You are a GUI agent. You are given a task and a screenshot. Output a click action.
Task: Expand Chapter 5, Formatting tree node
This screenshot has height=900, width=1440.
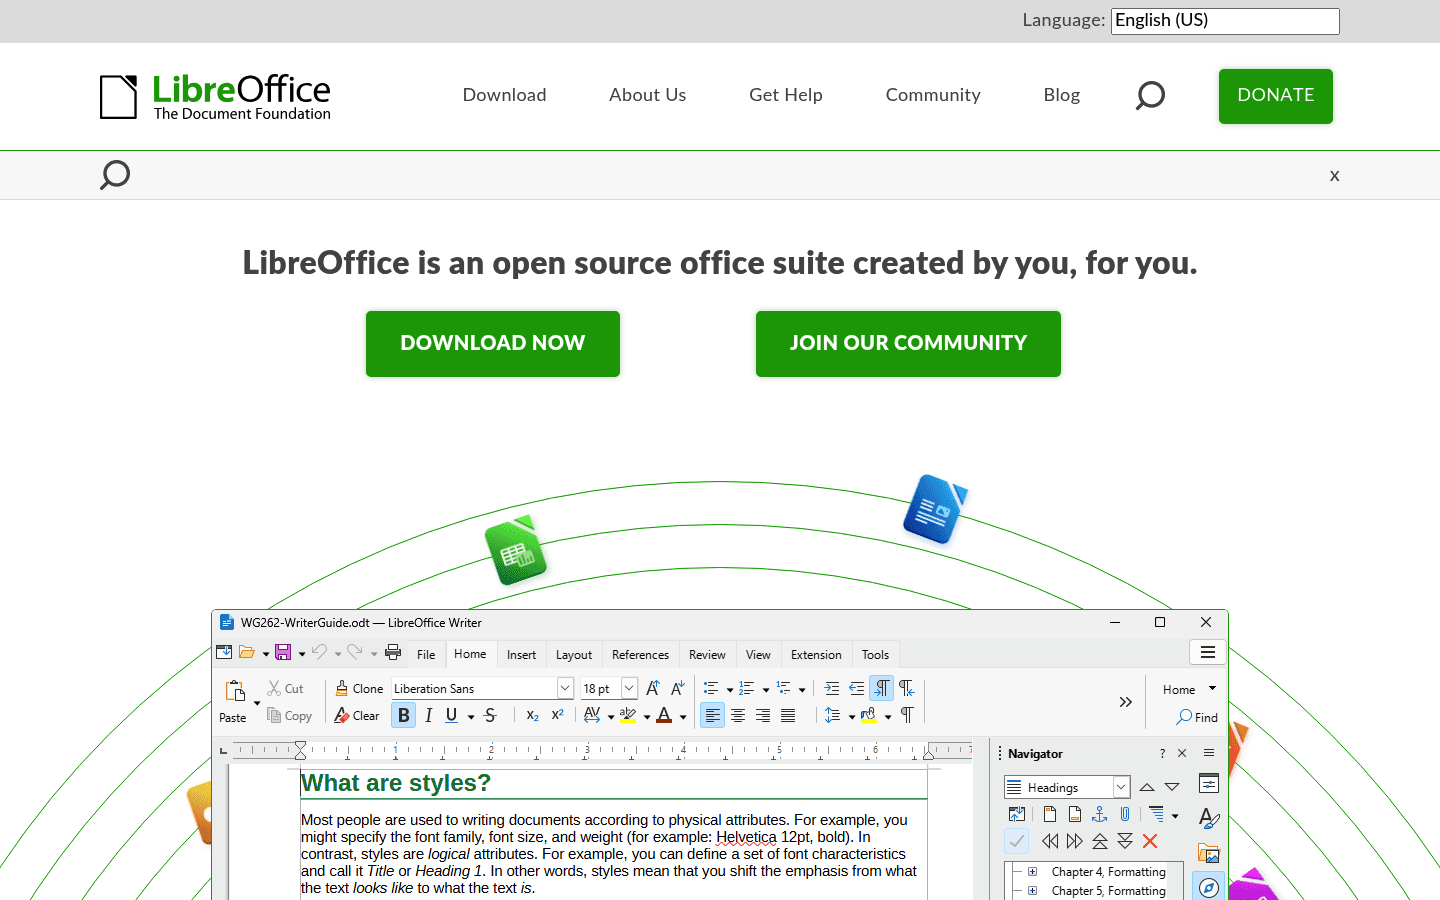tap(1032, 891)
